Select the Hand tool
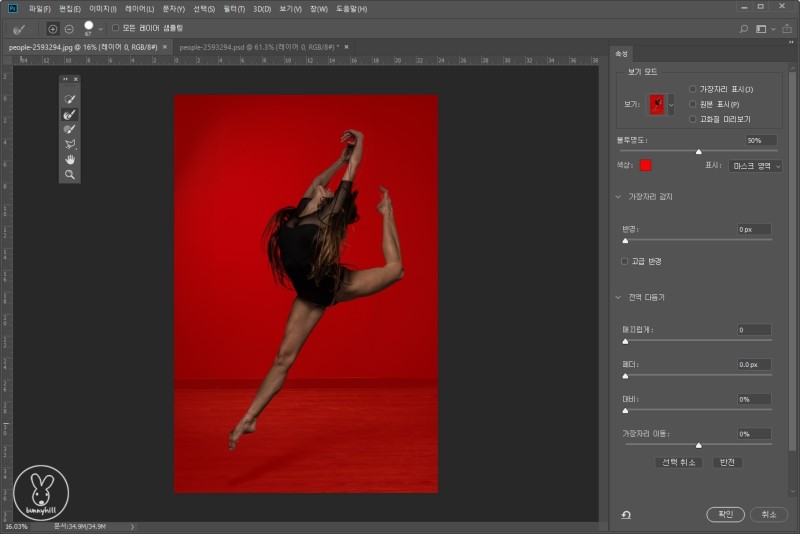800x534 pixels. [x=70, y=159]
